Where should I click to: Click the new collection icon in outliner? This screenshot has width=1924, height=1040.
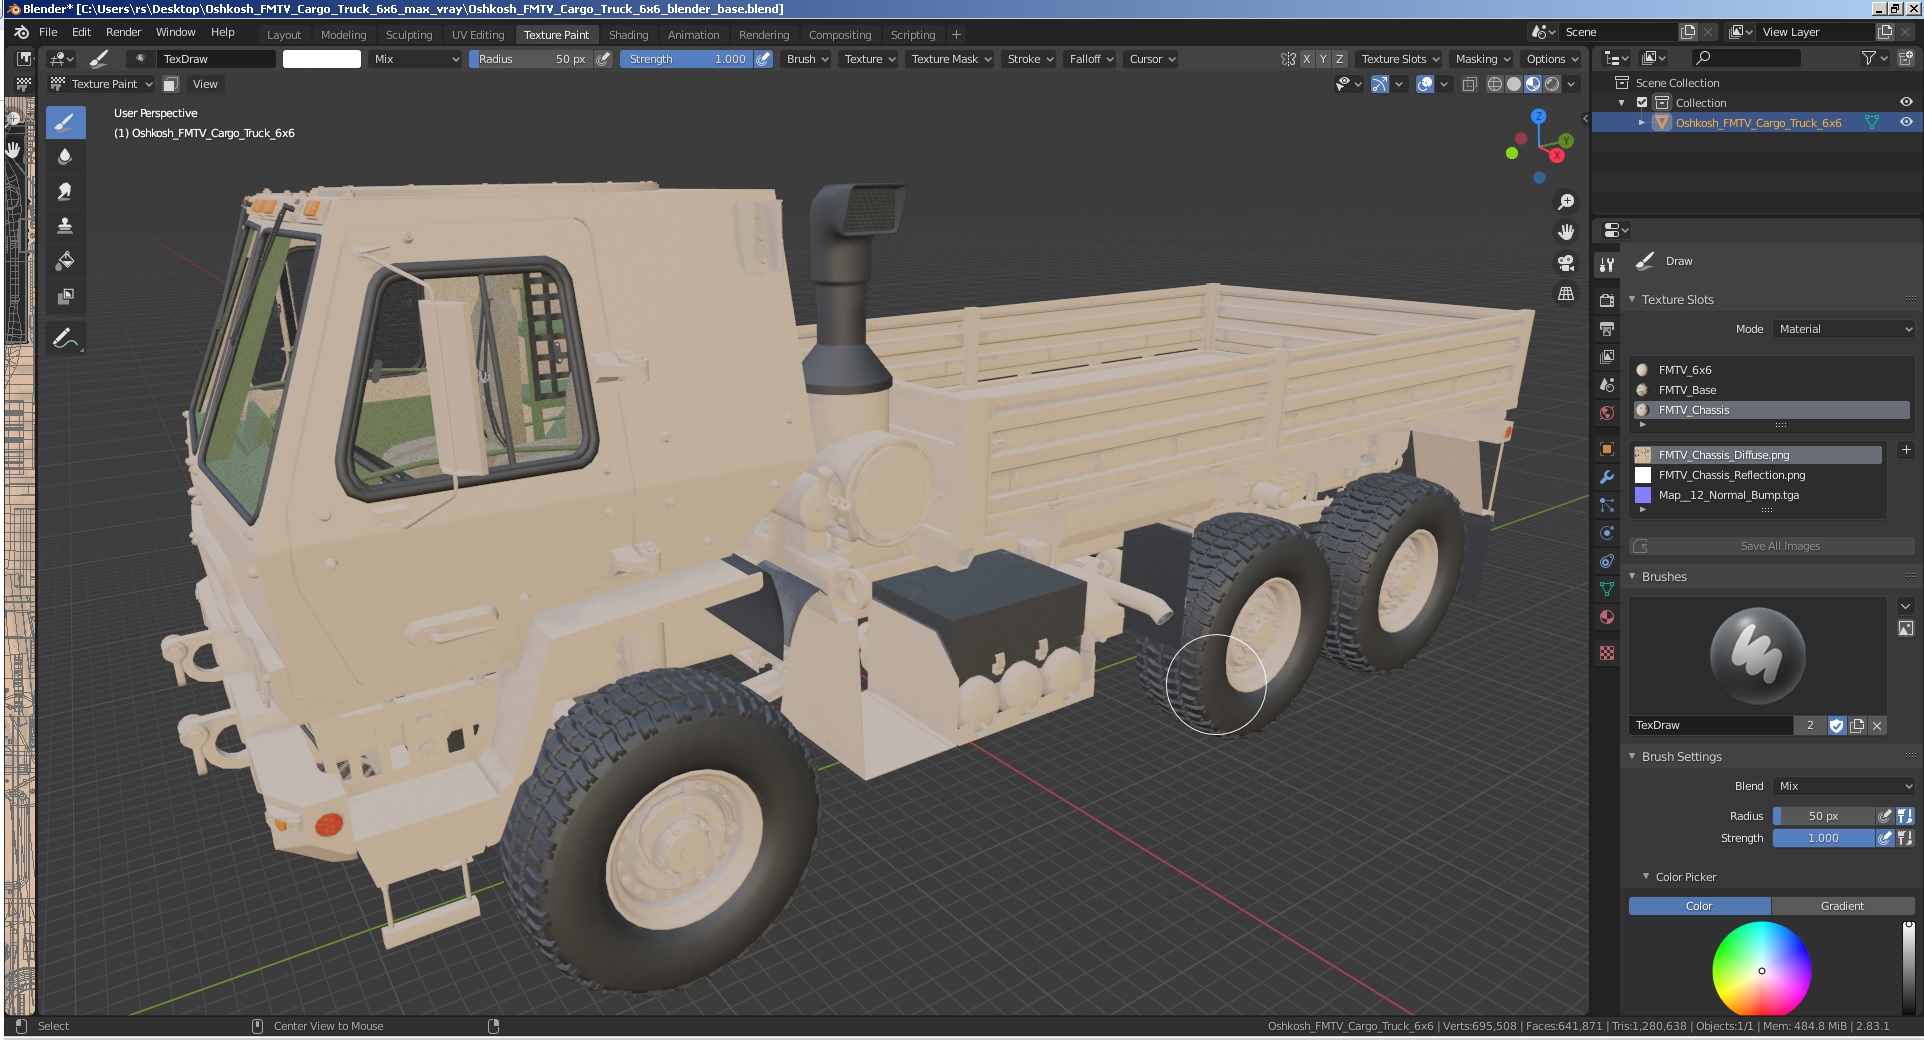tap(1906, 59)
